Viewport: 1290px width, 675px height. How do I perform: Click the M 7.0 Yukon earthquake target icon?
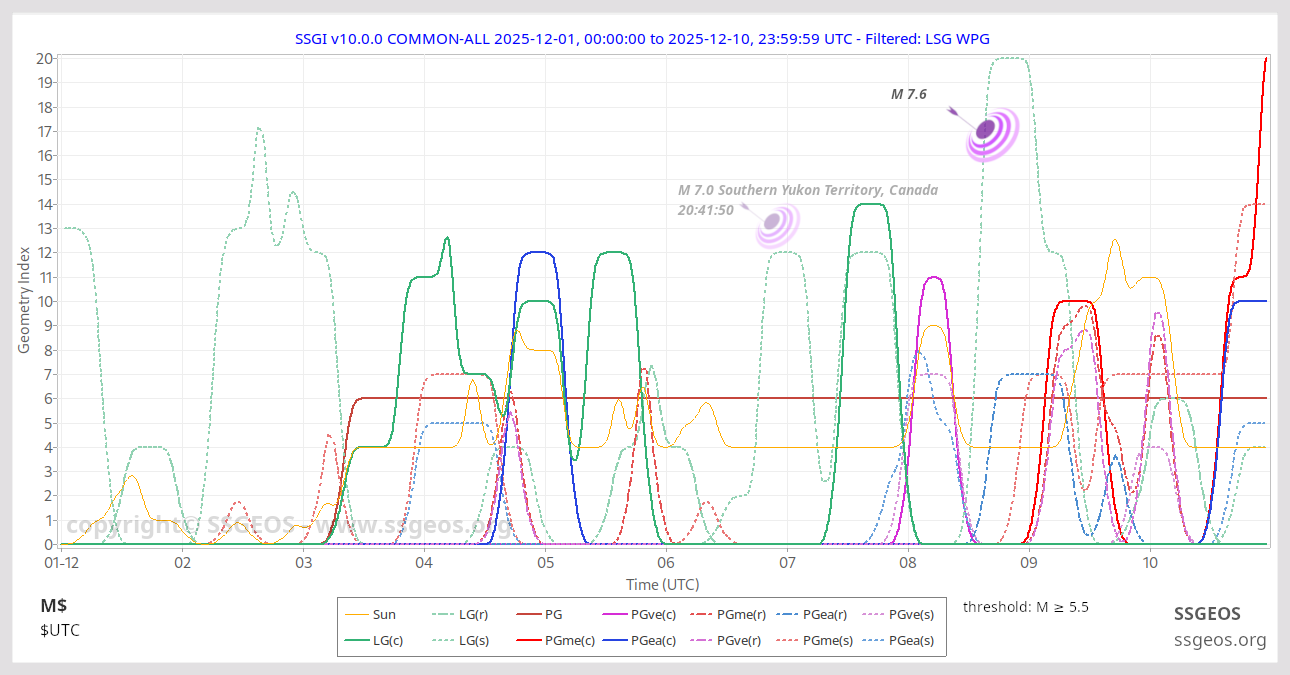coord(774,222)
